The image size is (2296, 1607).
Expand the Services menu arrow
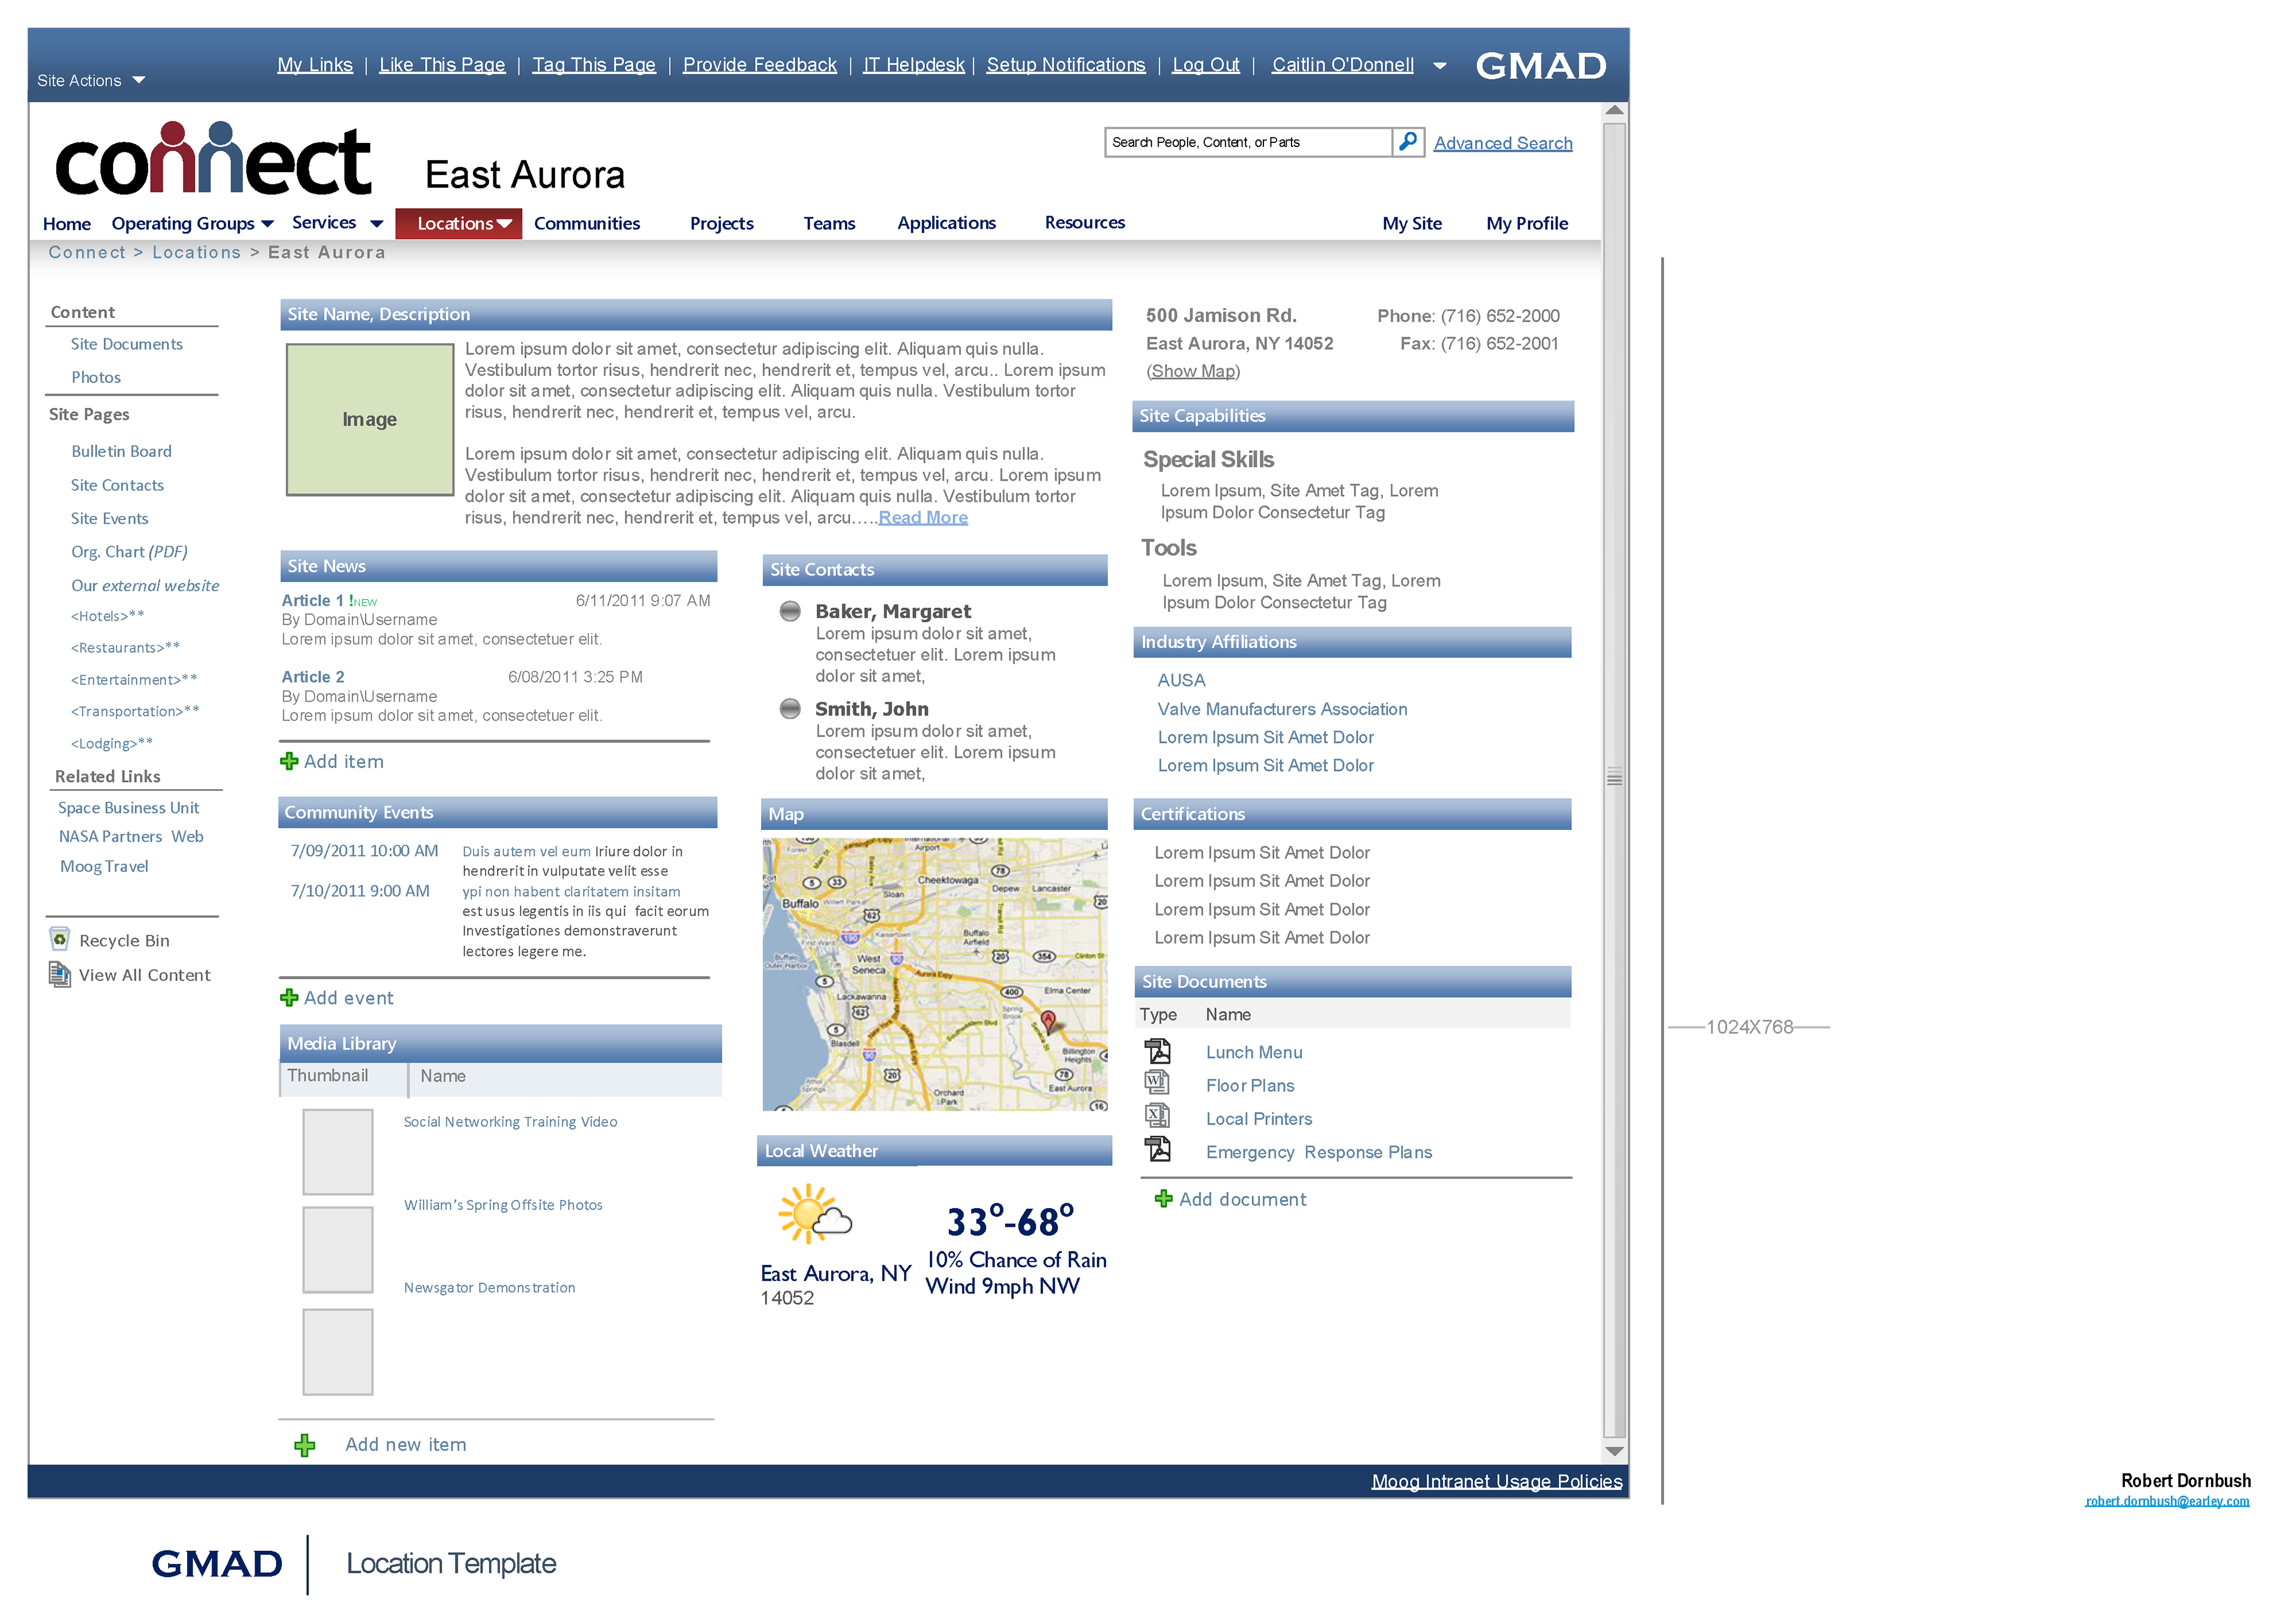(376, 224)
